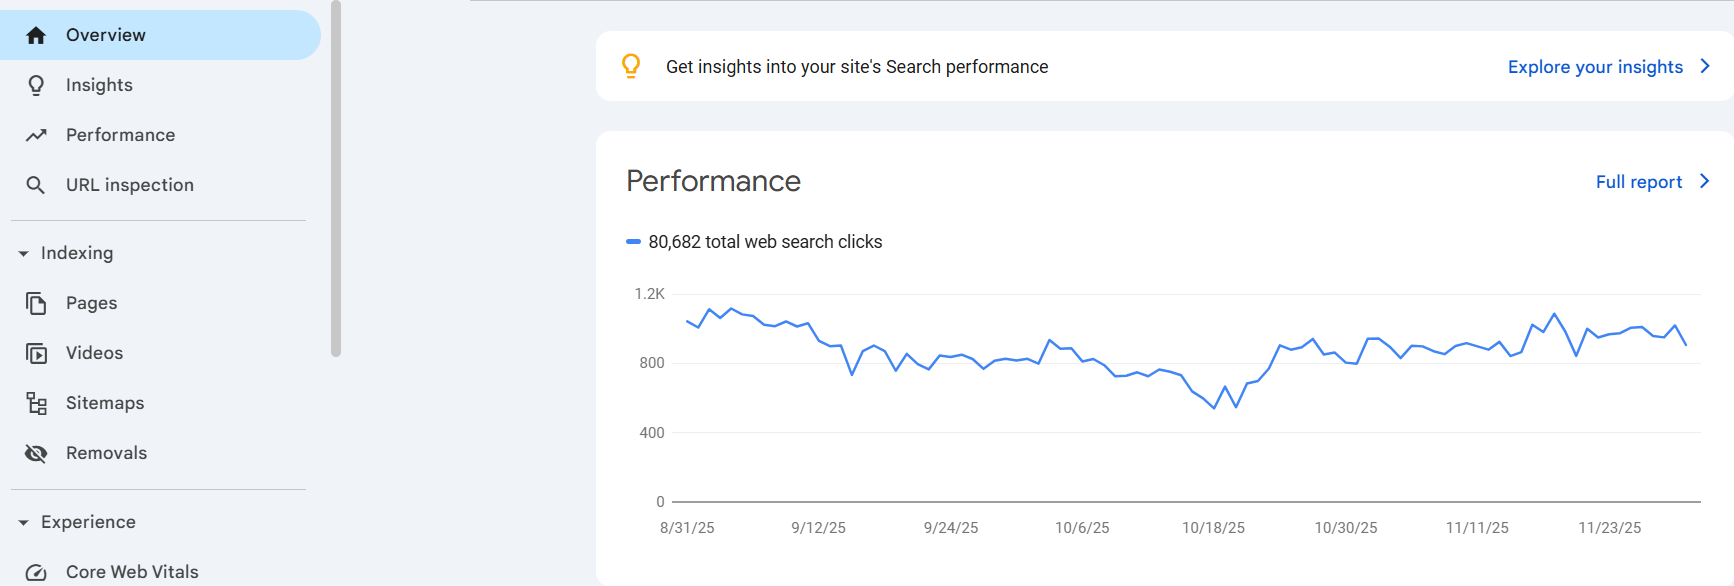Click the blue web search clicks legend swatch
The height and width of the screenshot is (586, 1734).
click(633, 241)
